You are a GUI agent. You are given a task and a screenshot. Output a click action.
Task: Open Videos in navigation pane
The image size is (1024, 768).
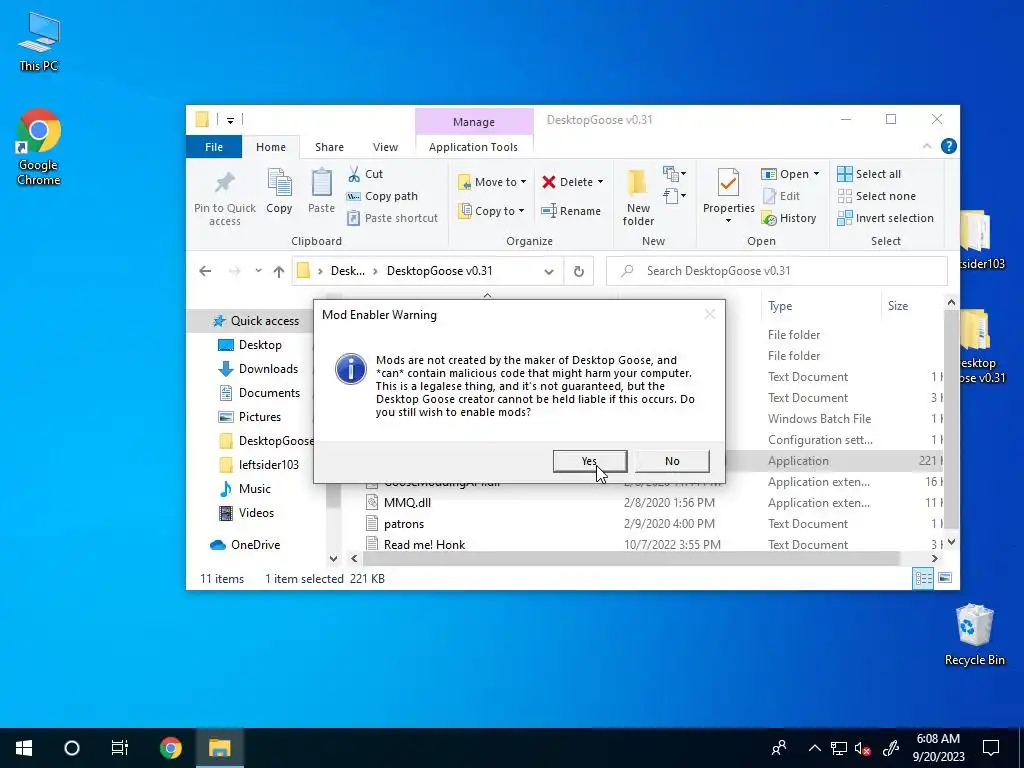point(248,513)
